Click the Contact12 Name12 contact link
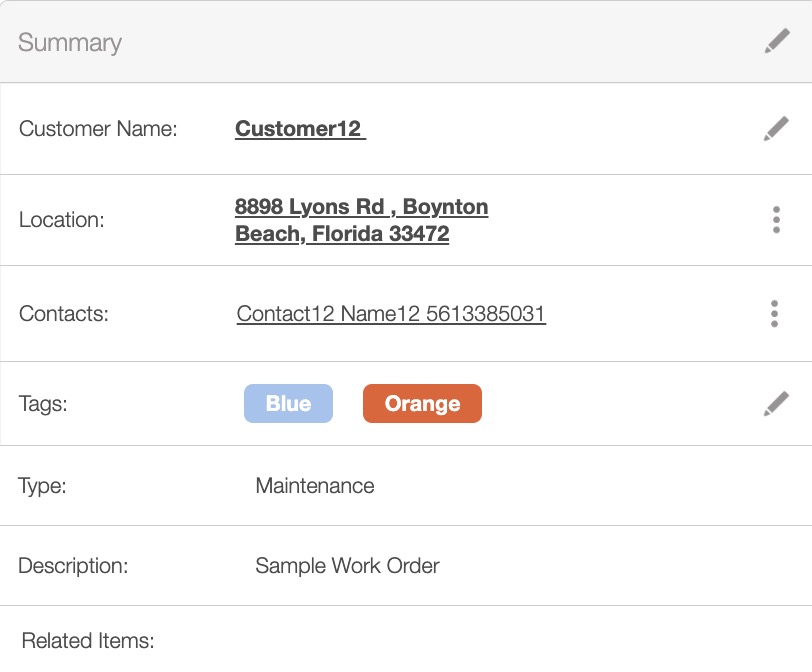Viewport: 812px width, 672px height. click(391, 314)
